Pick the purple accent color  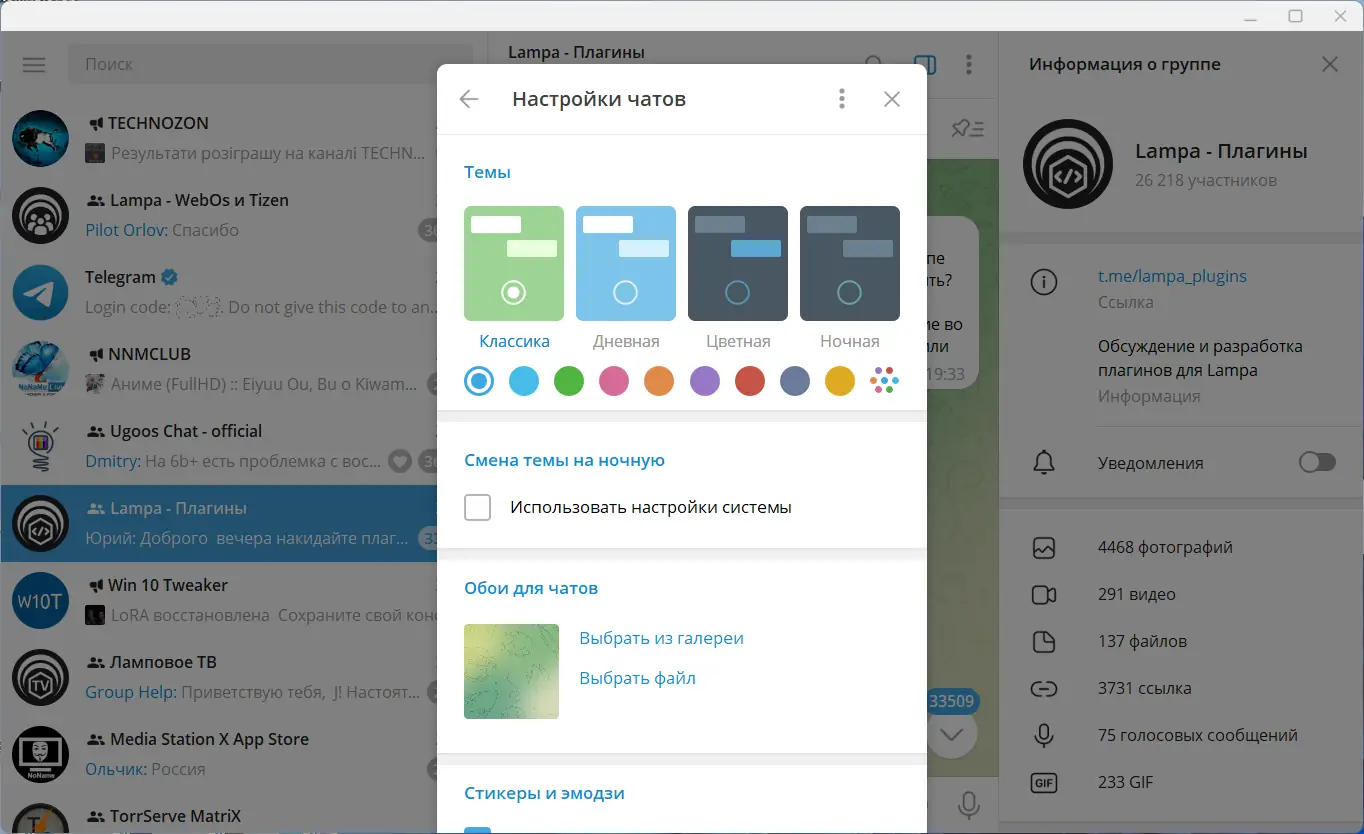tap(705, 381)
